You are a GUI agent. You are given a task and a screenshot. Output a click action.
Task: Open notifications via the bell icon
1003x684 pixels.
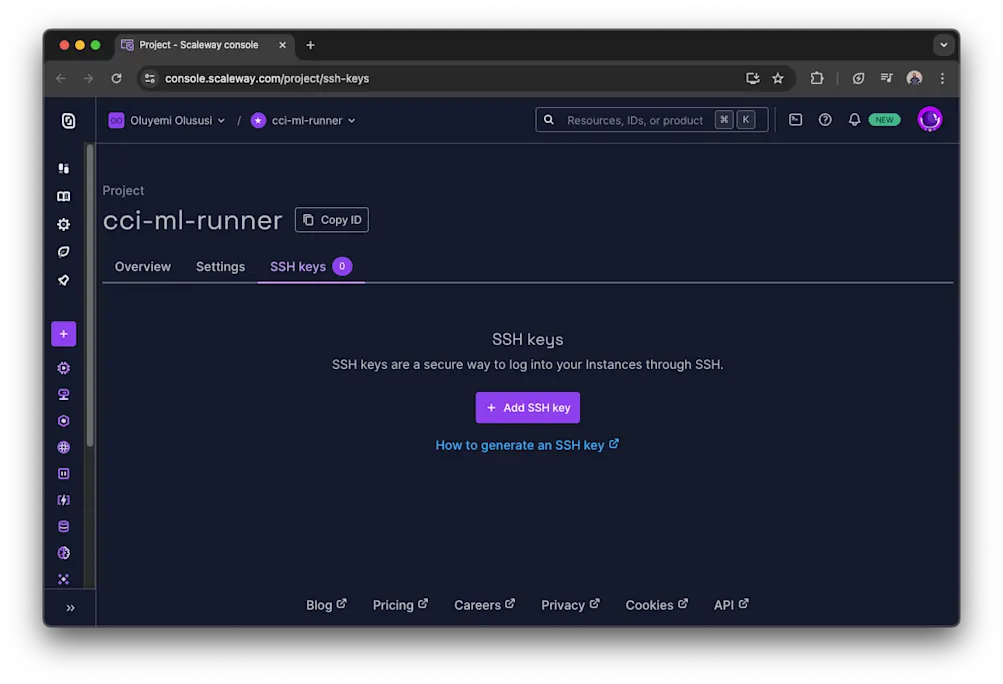click(x=854, y=119)
